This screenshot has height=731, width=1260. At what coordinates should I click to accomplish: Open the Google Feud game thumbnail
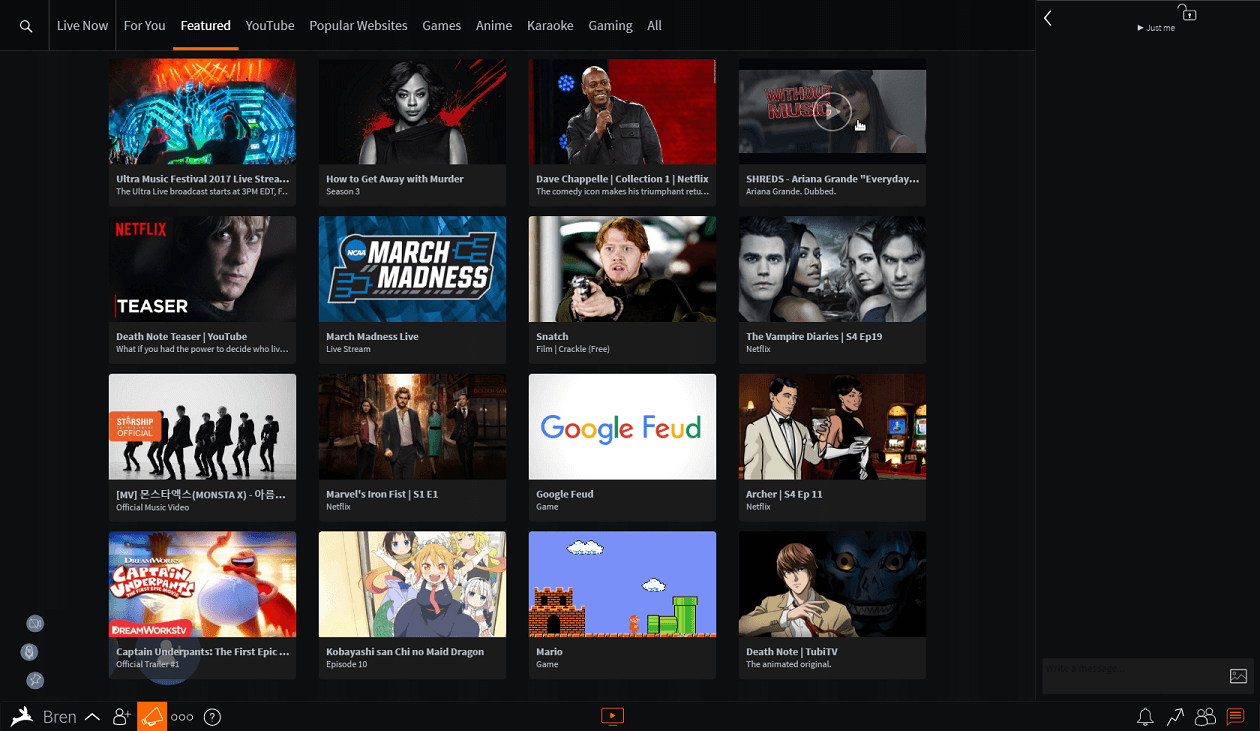click(x=622, y=427)
